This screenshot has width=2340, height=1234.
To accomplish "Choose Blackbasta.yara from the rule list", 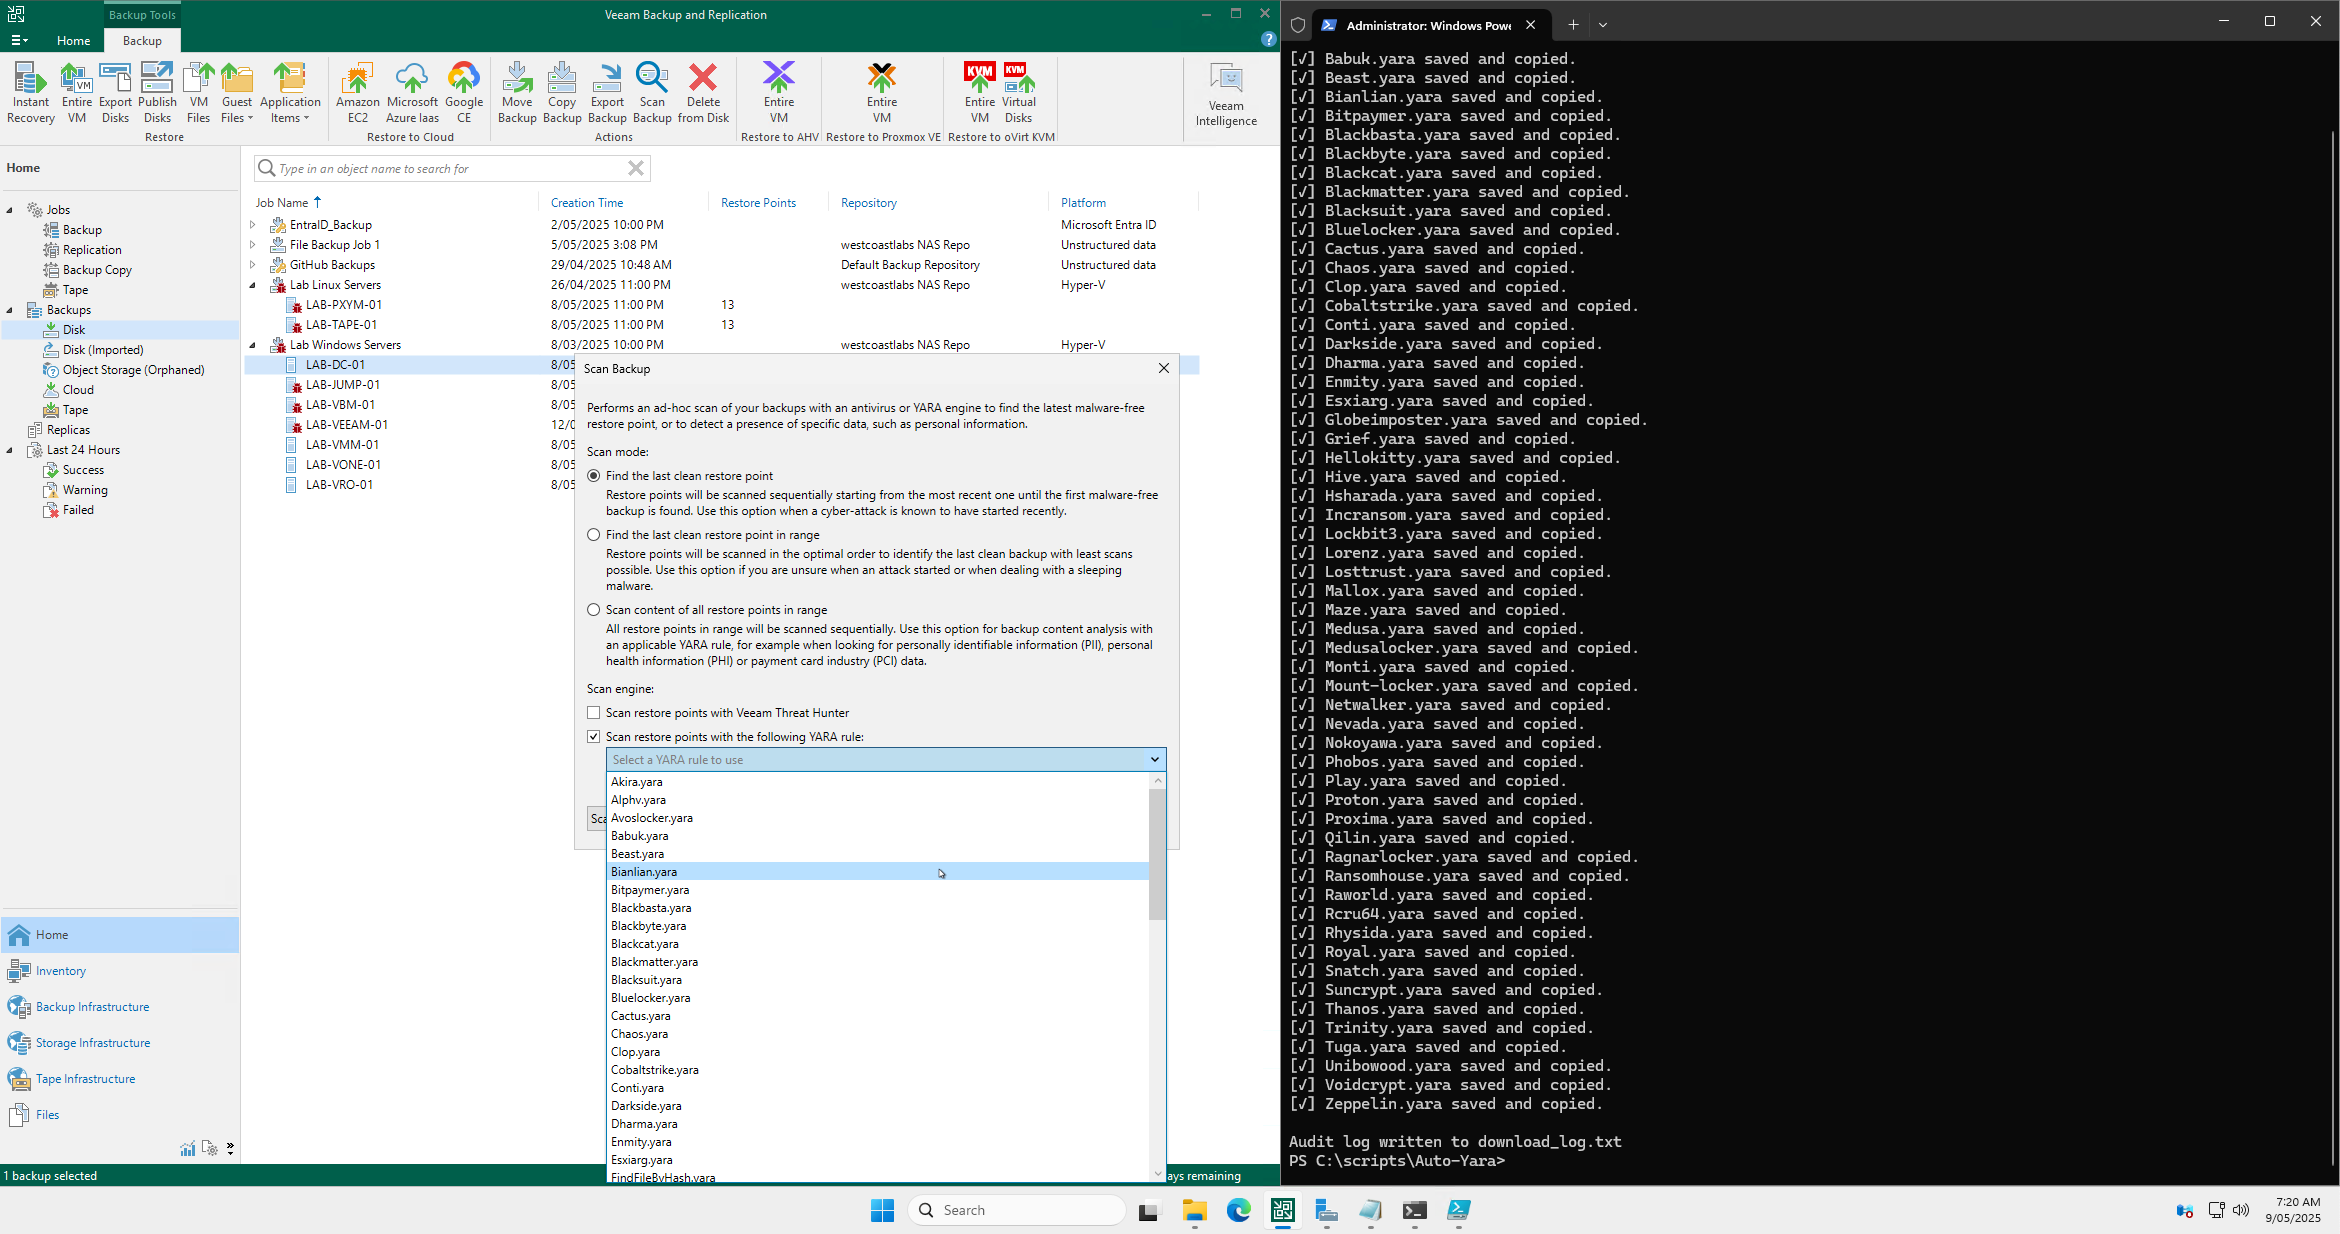I will click(x=651, y=908).
